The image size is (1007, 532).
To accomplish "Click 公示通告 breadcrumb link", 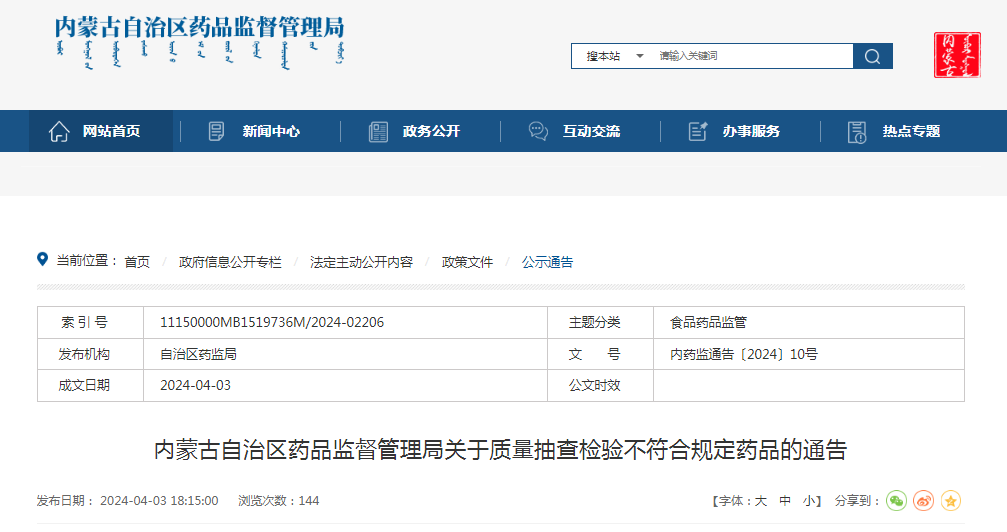I will (547, 262).
